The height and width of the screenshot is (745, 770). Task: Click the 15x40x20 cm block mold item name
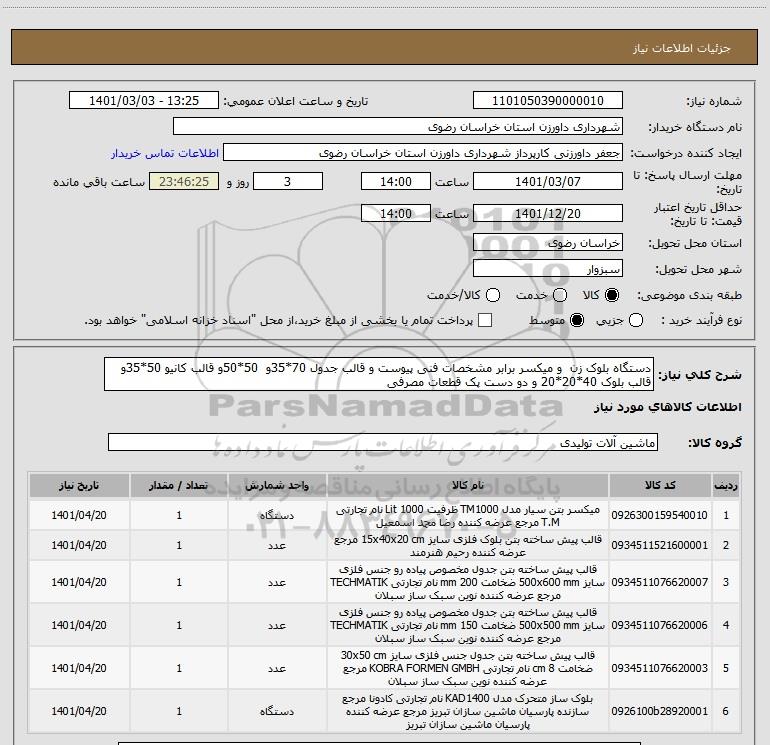tap(468, 546)
